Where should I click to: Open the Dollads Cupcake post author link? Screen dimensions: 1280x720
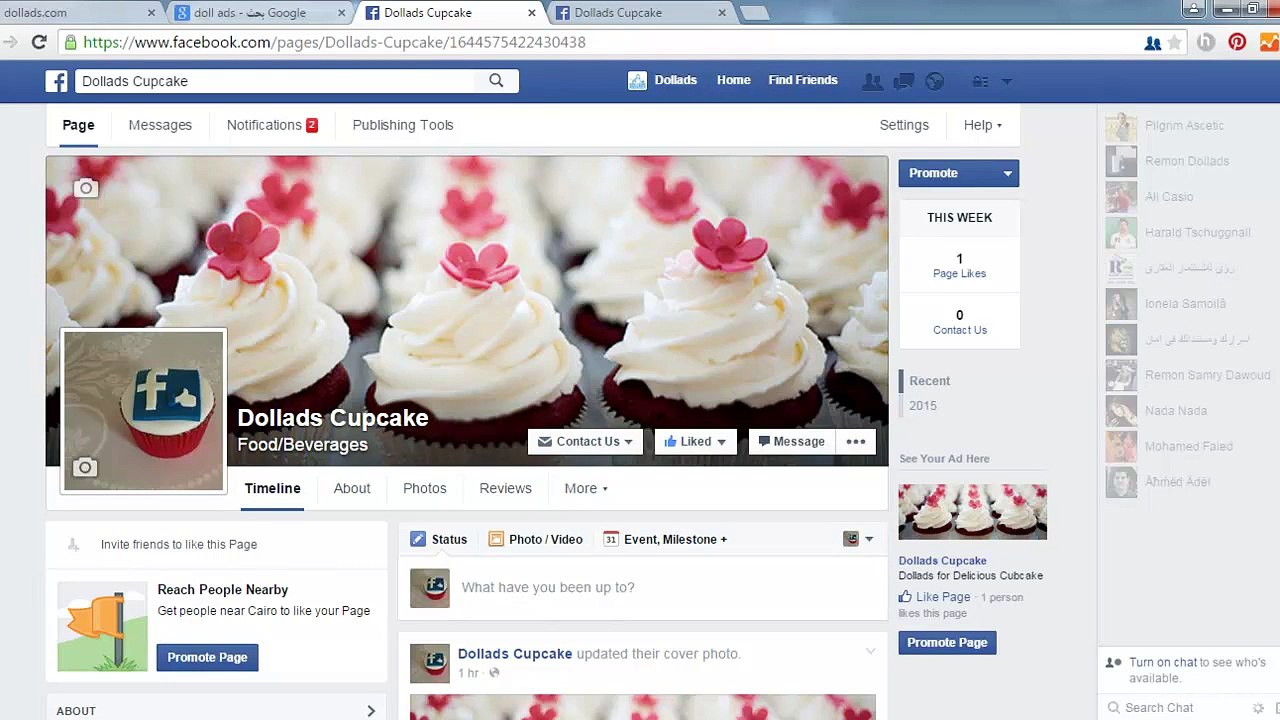coord(515,653)
